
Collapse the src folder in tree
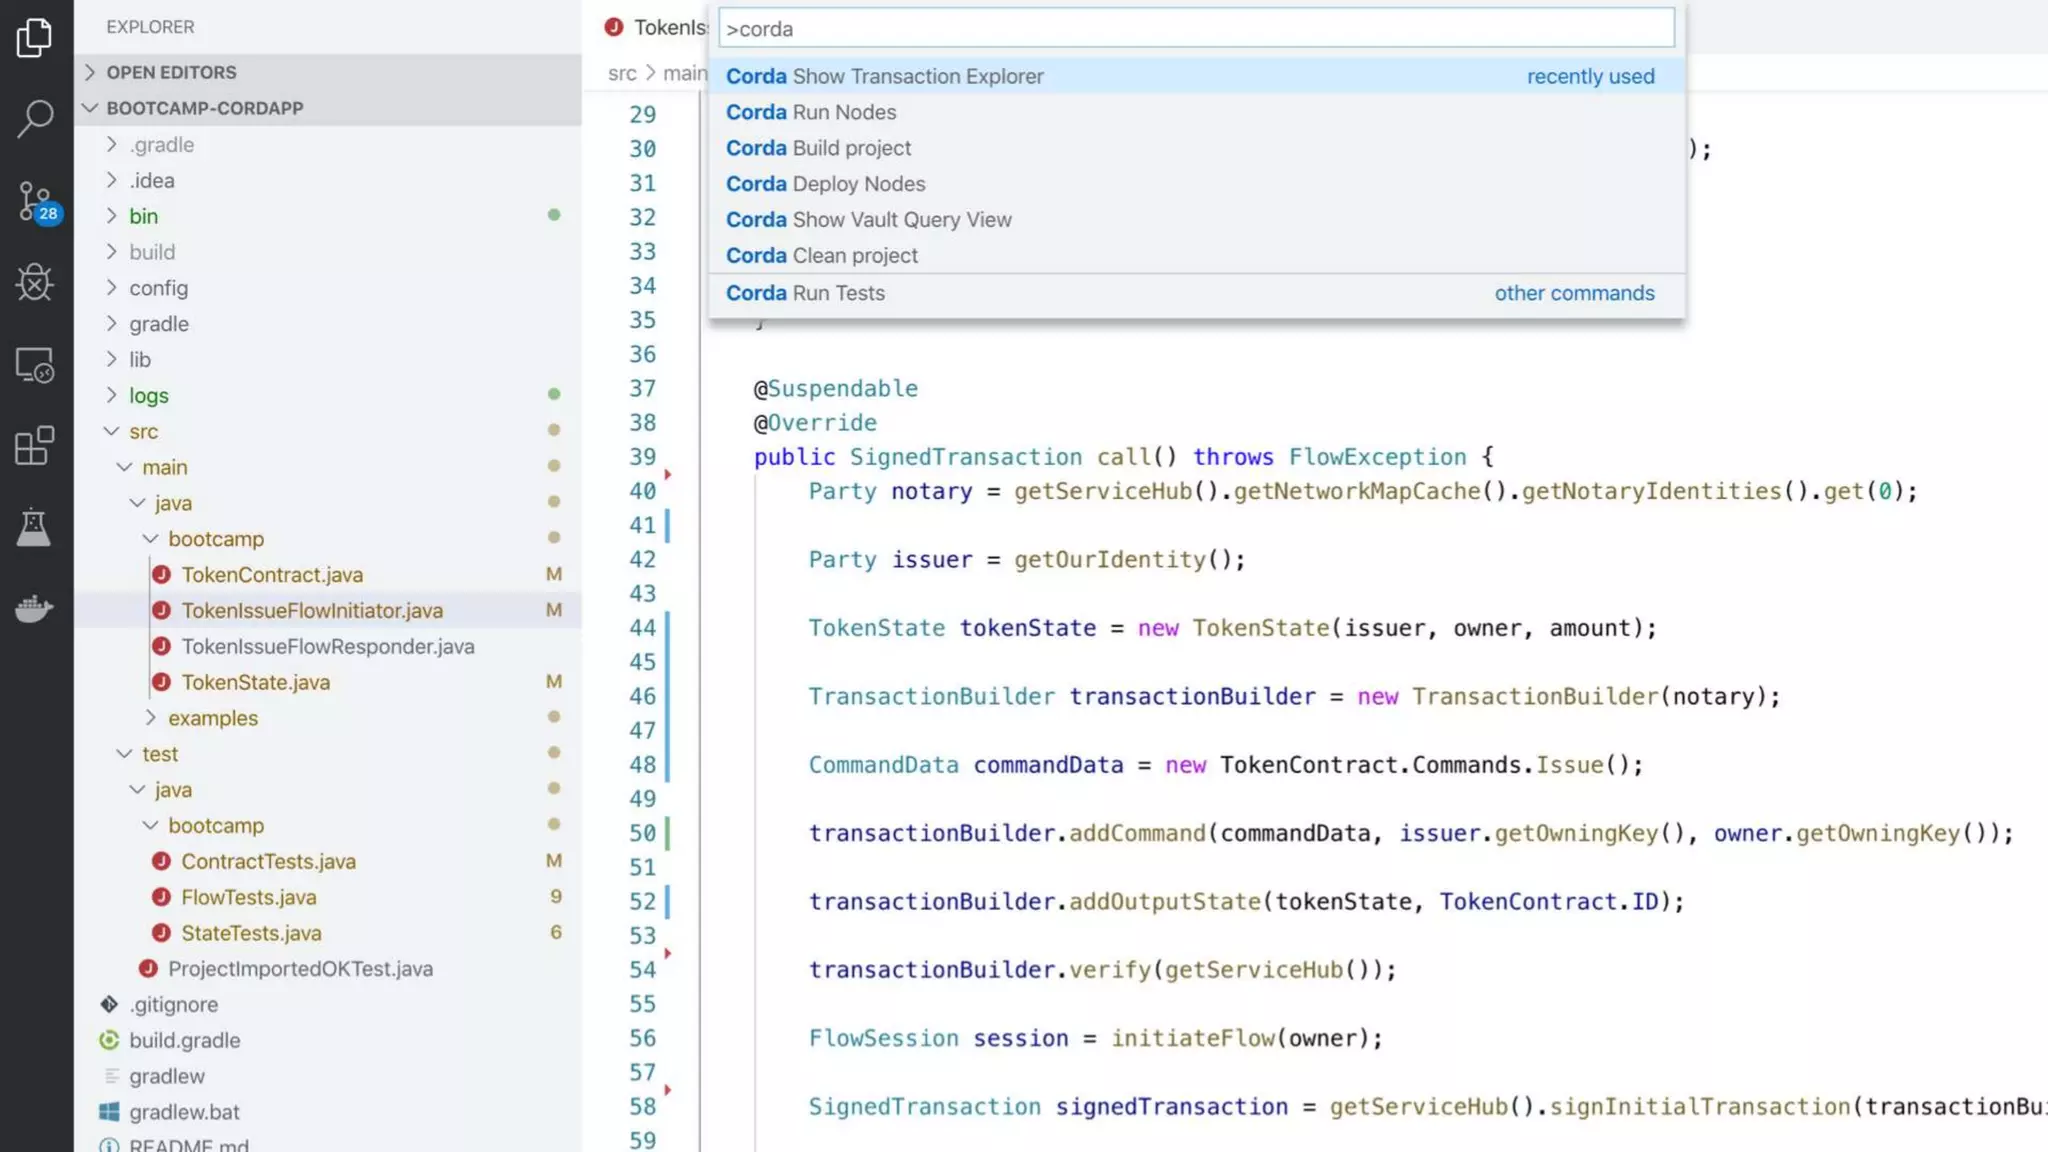[143, 431]
